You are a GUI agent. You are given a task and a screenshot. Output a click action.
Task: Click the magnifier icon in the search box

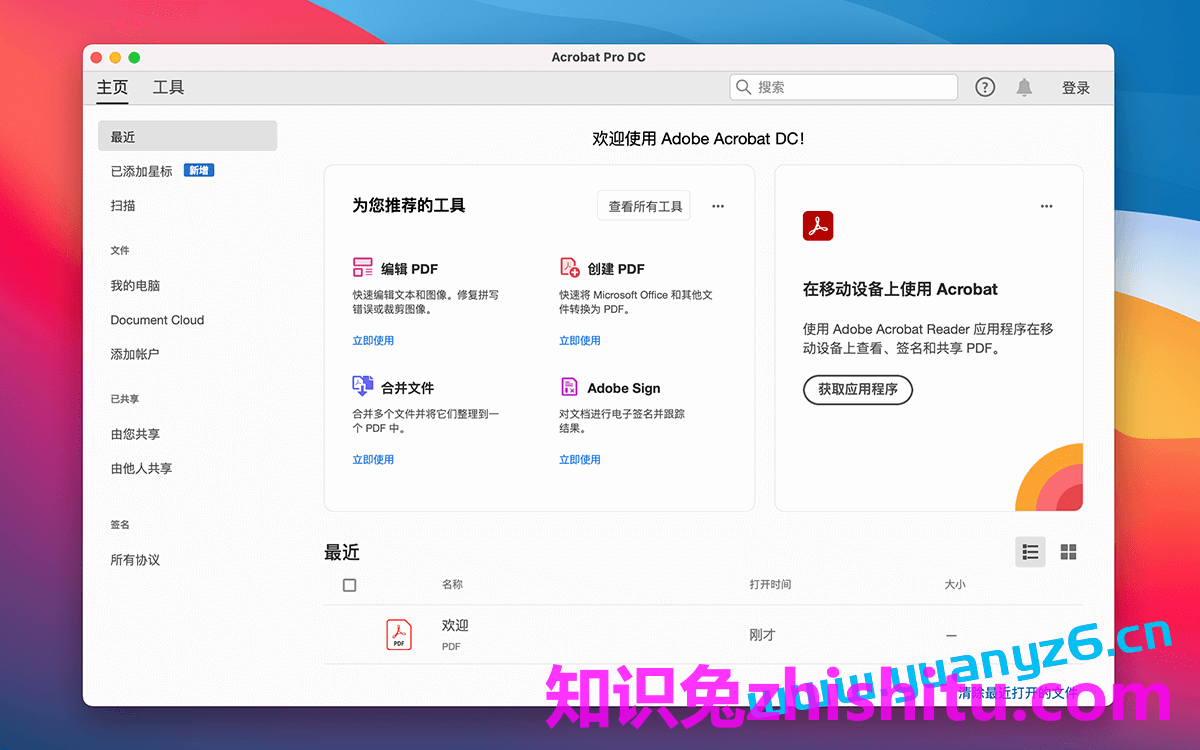tap(744, 87)
